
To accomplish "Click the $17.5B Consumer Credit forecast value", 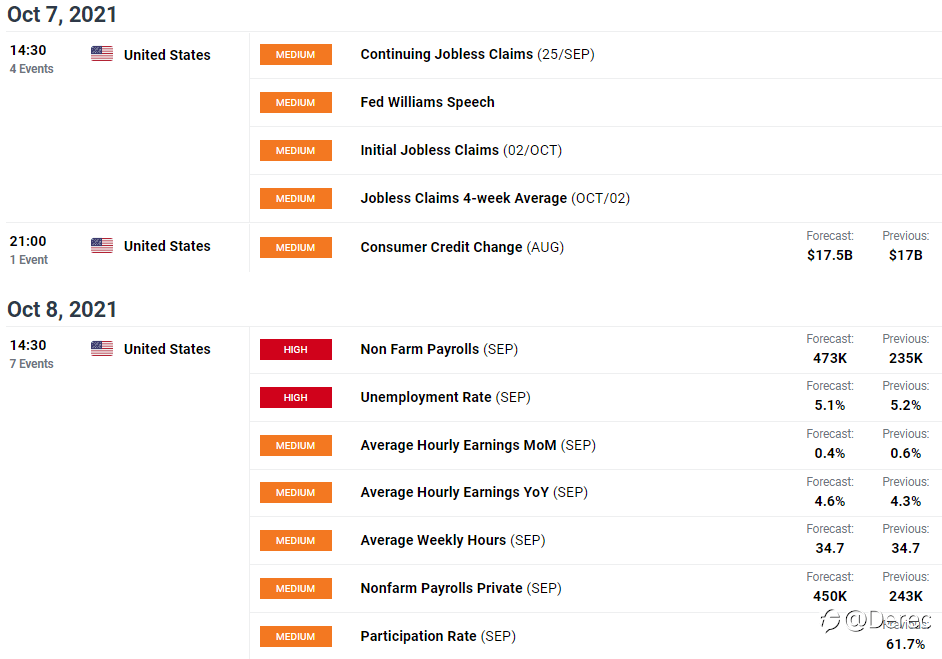I will coord(830,255).
